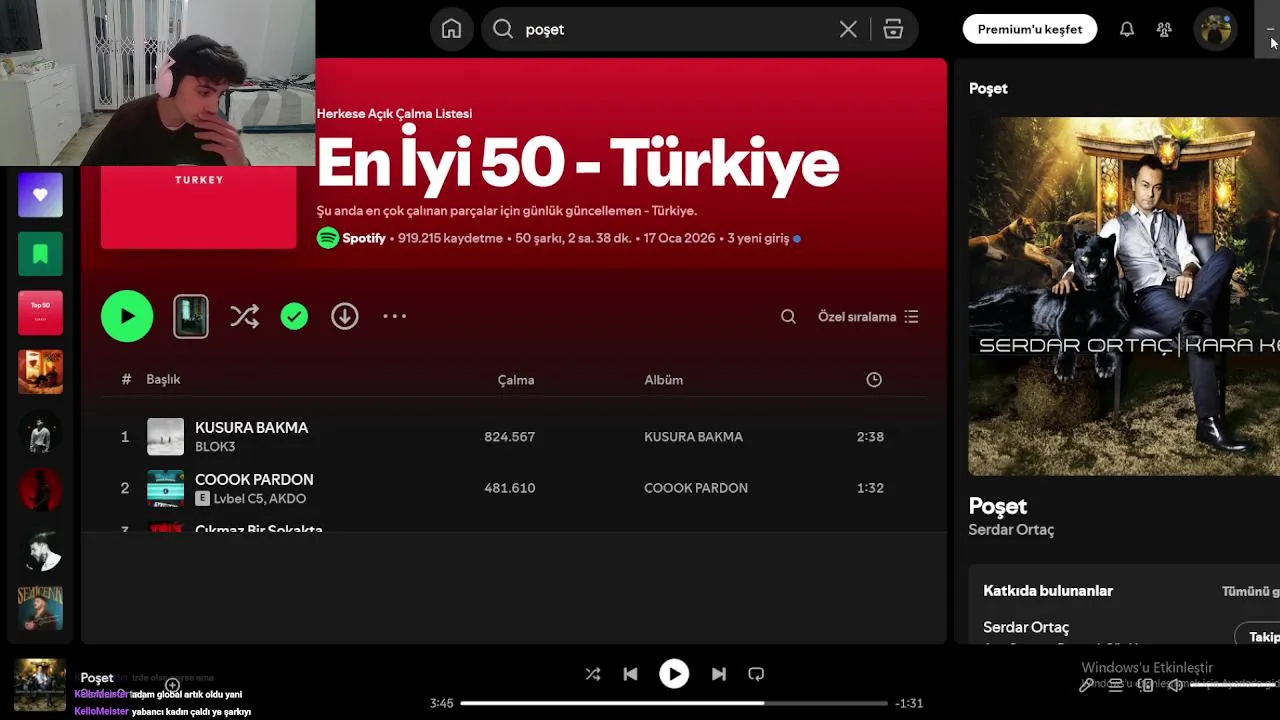Click the Premium'u keşfet button
Image resolution: width=1280 pixels, height=720 pixels.
[1030, 29]
